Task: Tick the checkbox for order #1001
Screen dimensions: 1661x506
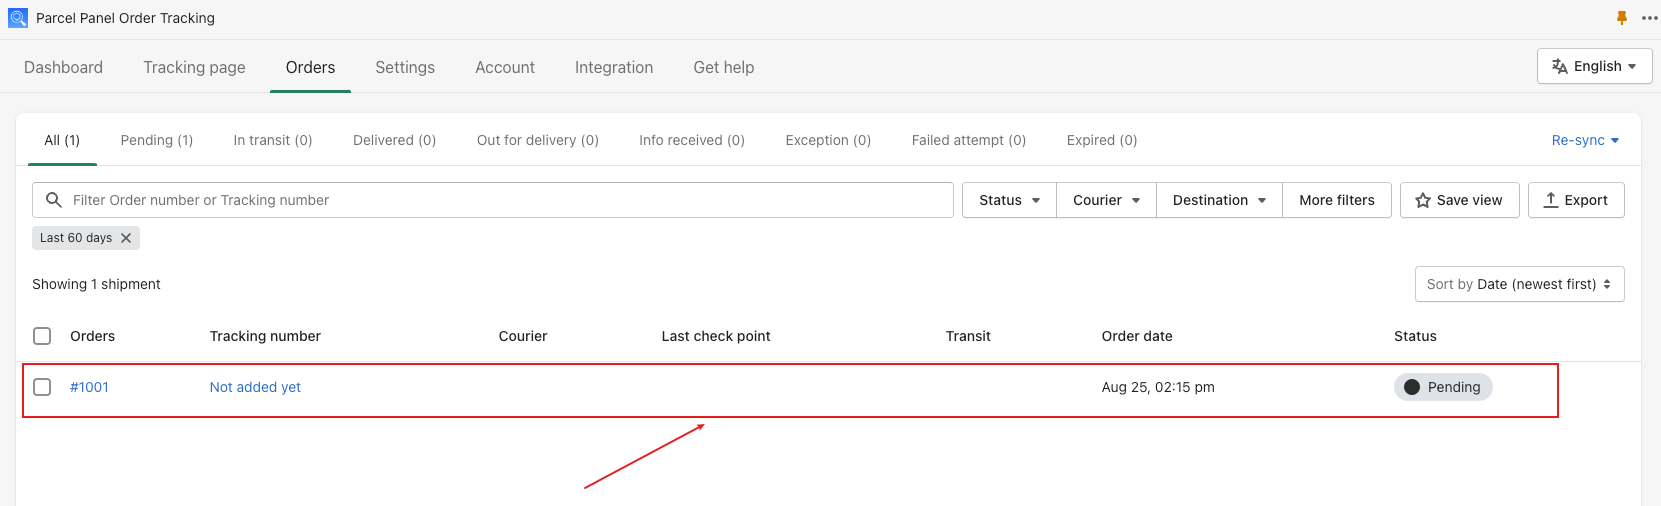Action: [x=42, y=387]
